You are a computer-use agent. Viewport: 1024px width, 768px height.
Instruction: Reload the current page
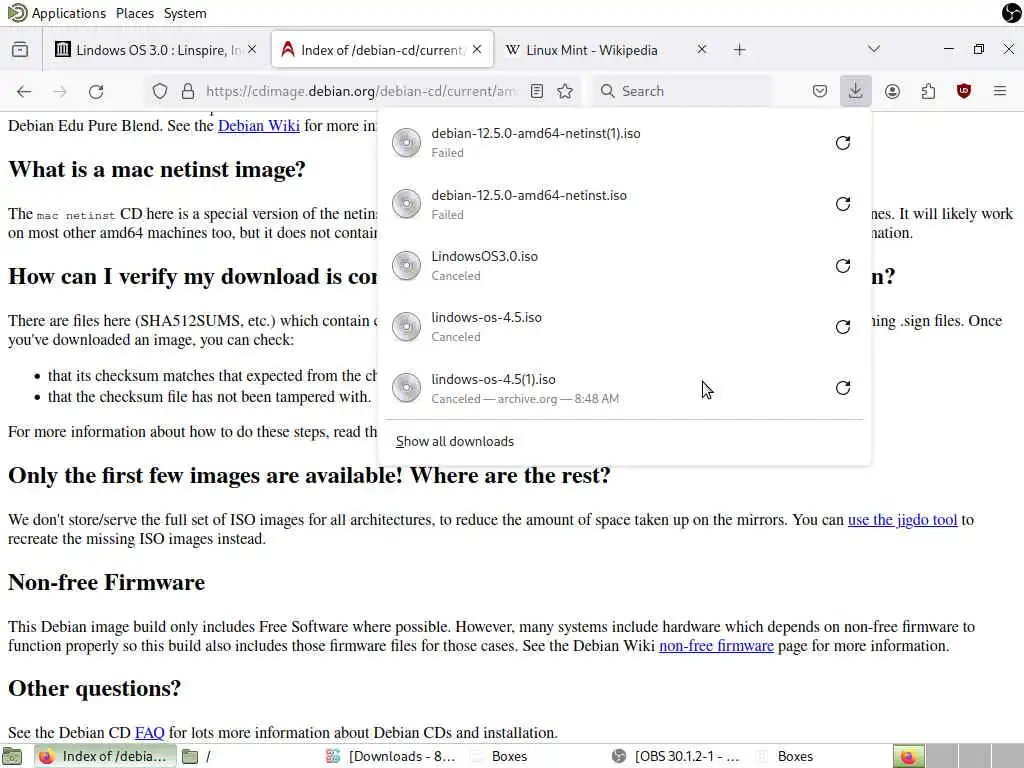[96, 91]
